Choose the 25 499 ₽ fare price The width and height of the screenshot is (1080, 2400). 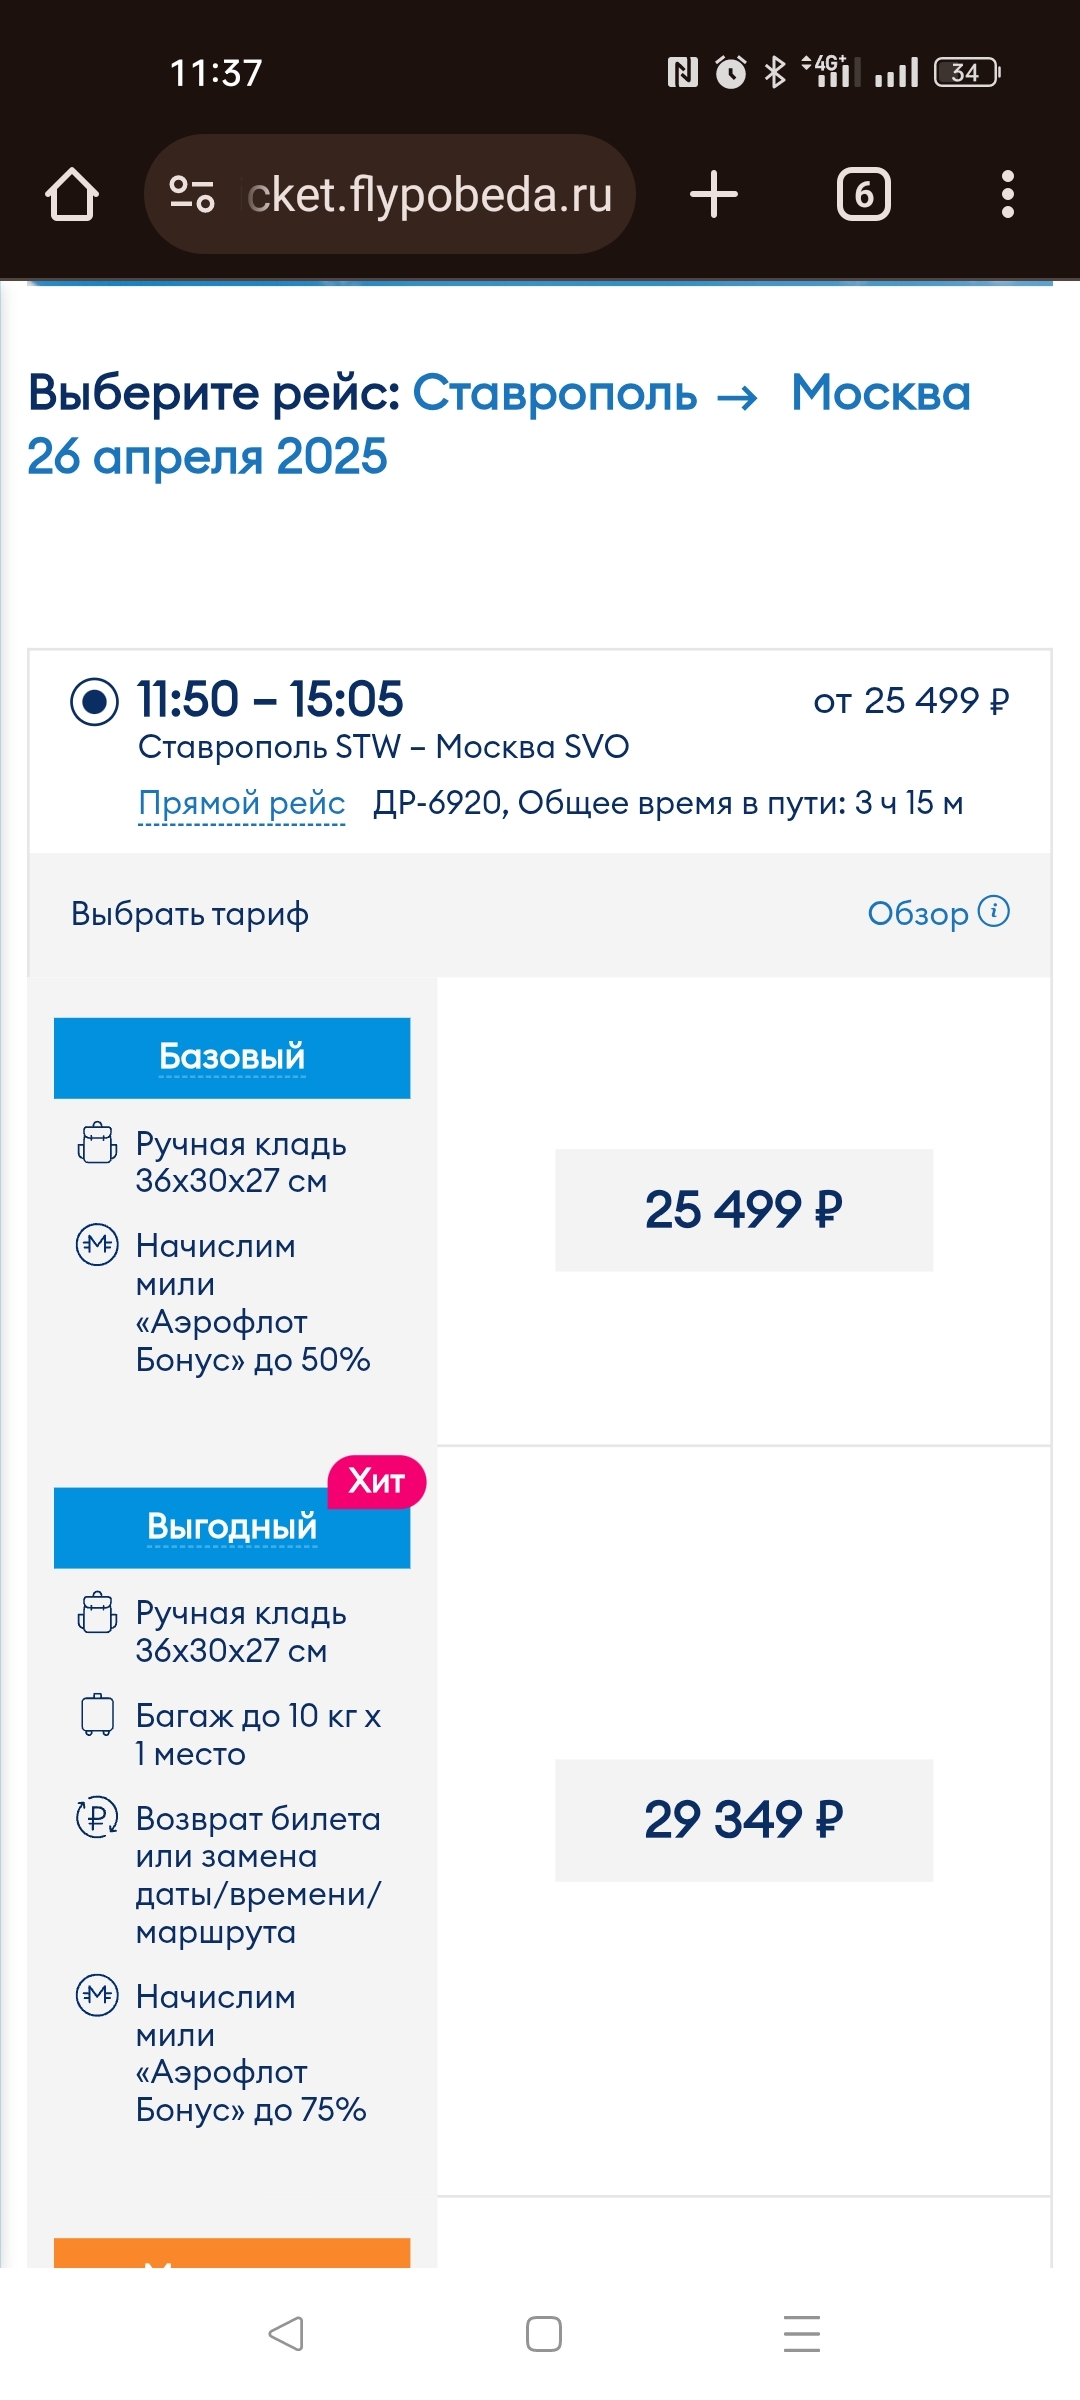pyautogui.click(x=743, y=1210)
